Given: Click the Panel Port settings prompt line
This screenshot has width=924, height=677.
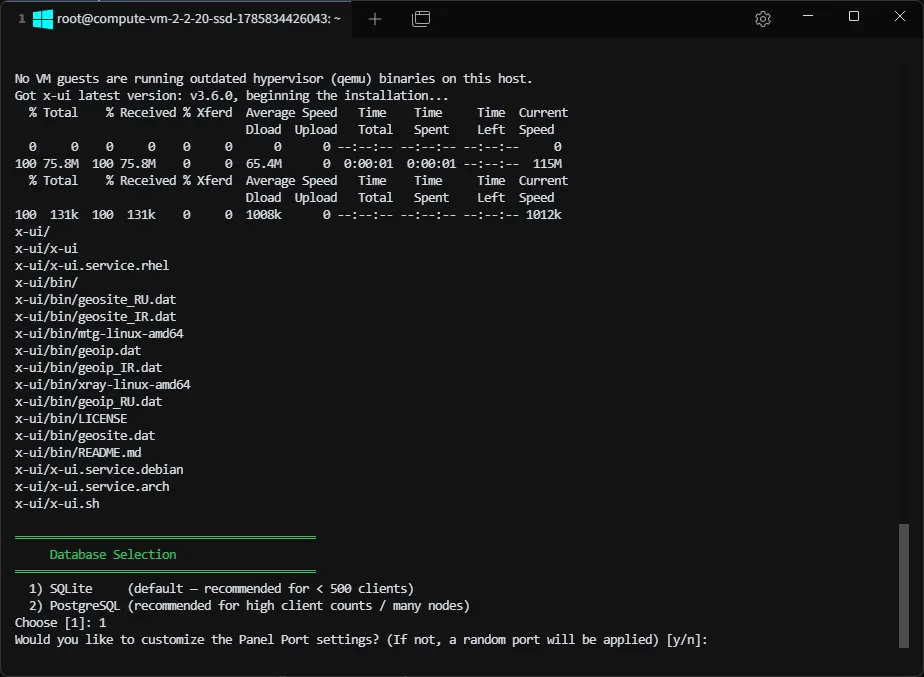Looking at the screenshot, I should 361,640.
